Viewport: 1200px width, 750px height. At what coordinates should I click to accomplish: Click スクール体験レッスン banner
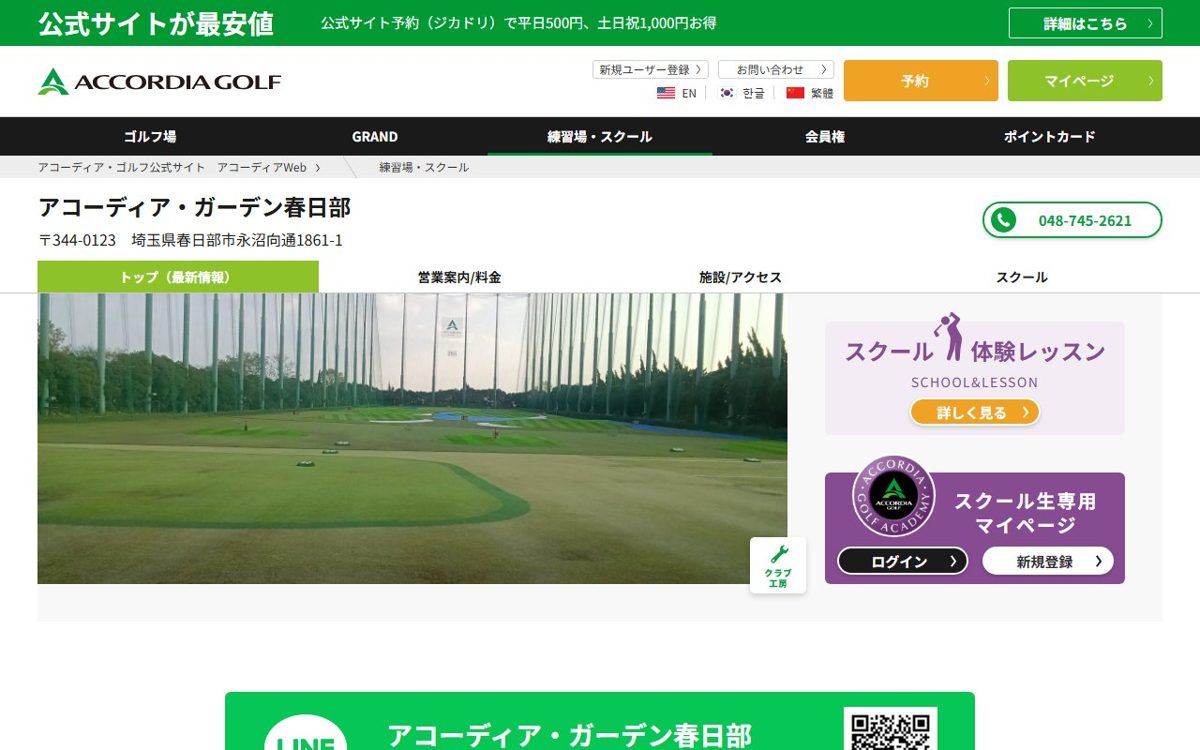coord(975,378)
